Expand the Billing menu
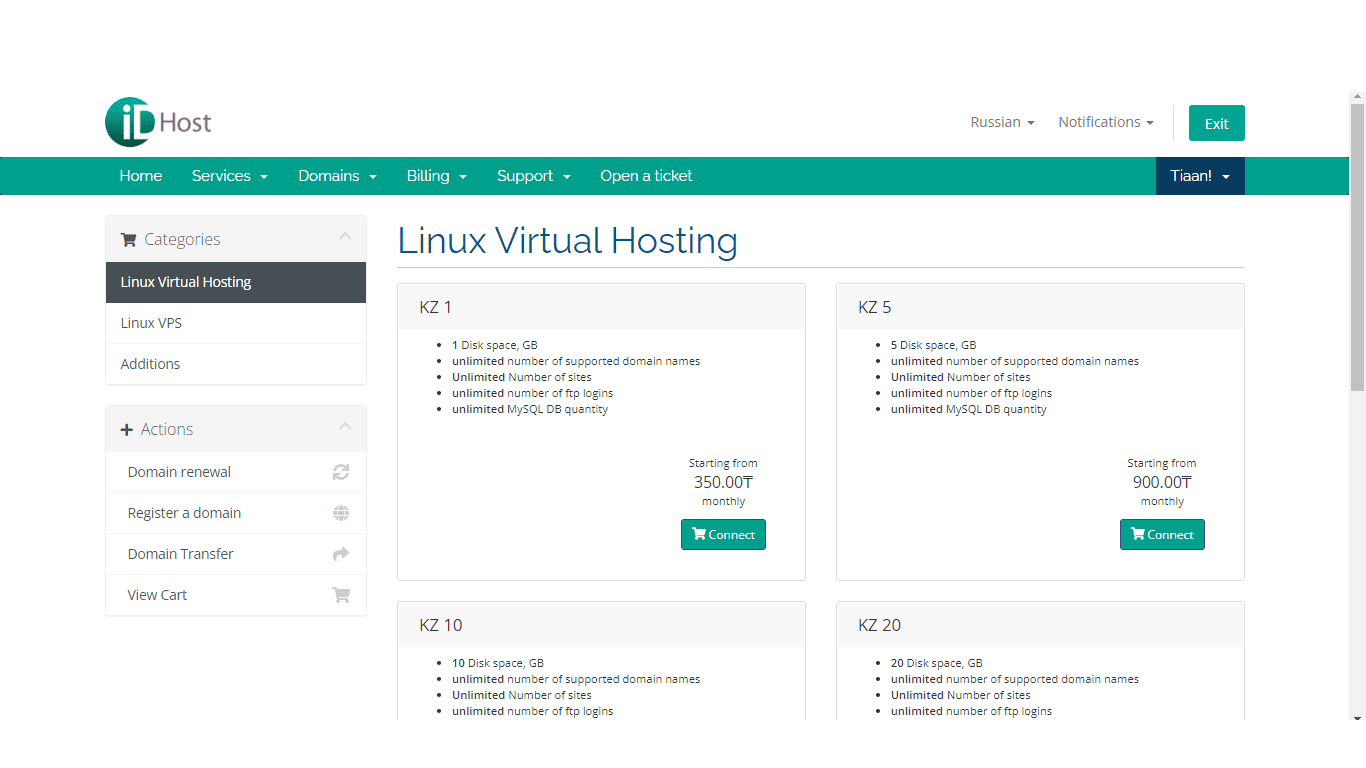 (x=437, y=176)
